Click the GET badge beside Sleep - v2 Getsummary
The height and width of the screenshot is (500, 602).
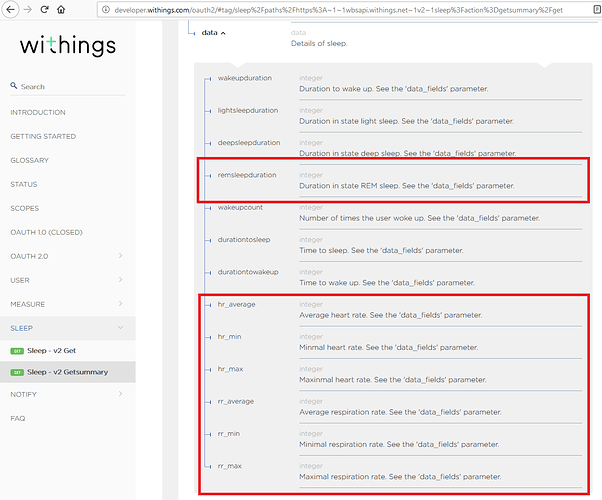coord(17,373)
